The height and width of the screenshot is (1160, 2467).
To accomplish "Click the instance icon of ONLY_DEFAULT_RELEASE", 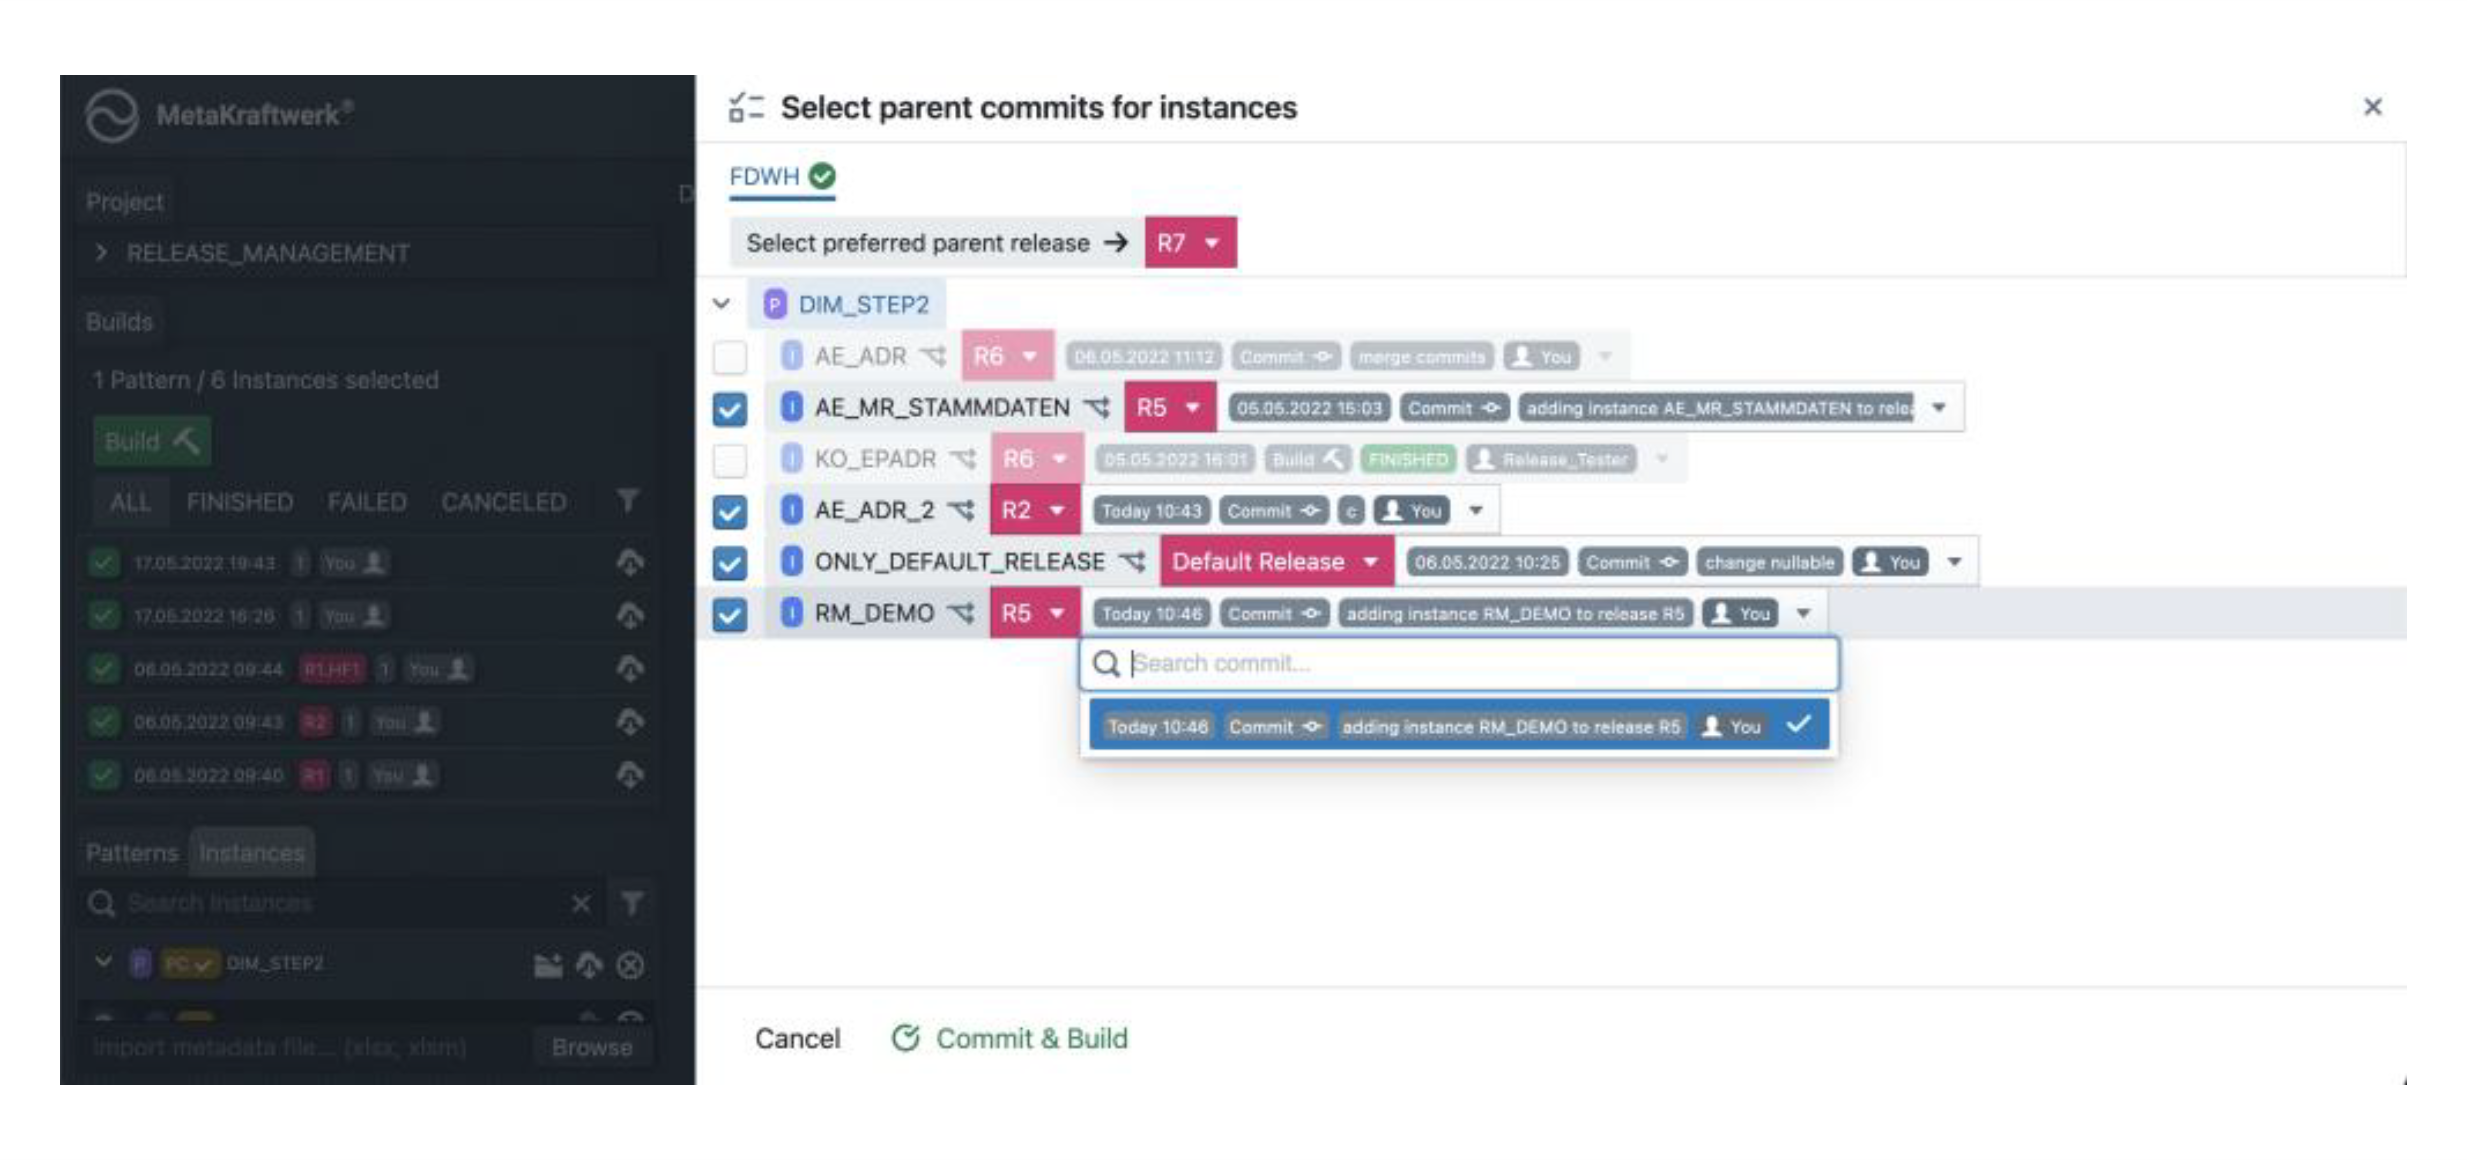I will (x=791, y=562).
